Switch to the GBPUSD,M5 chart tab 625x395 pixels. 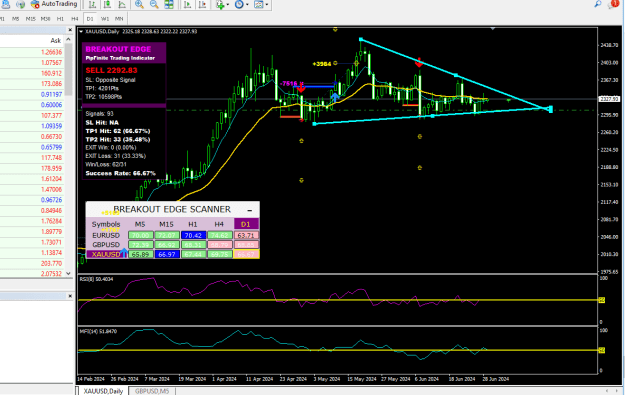point(152,391)
